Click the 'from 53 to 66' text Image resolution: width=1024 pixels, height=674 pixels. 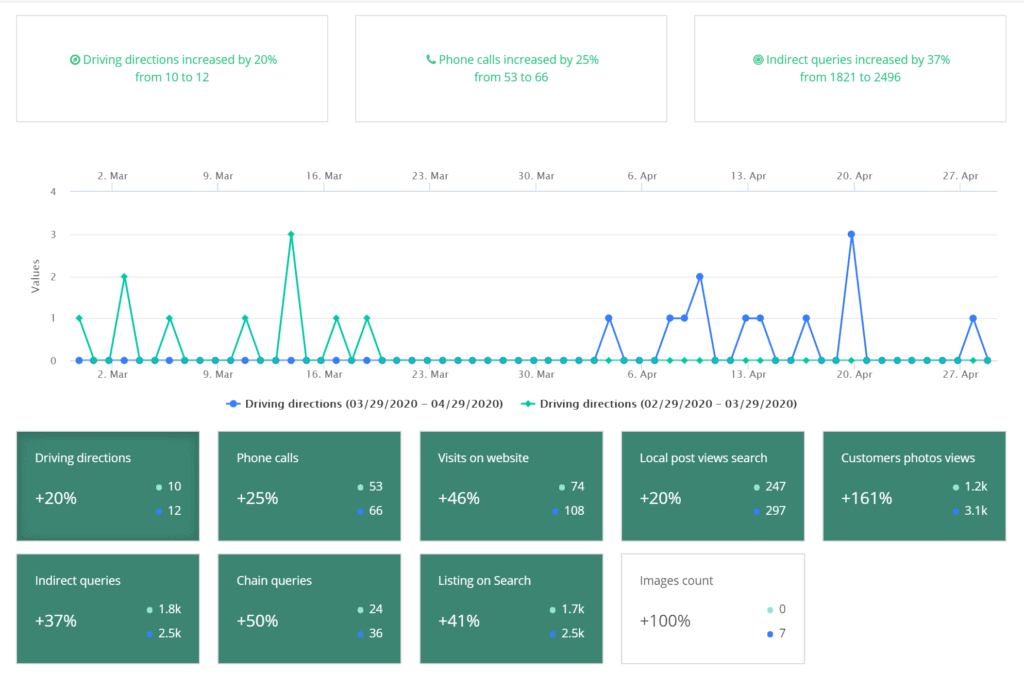(x=511, y=77)
